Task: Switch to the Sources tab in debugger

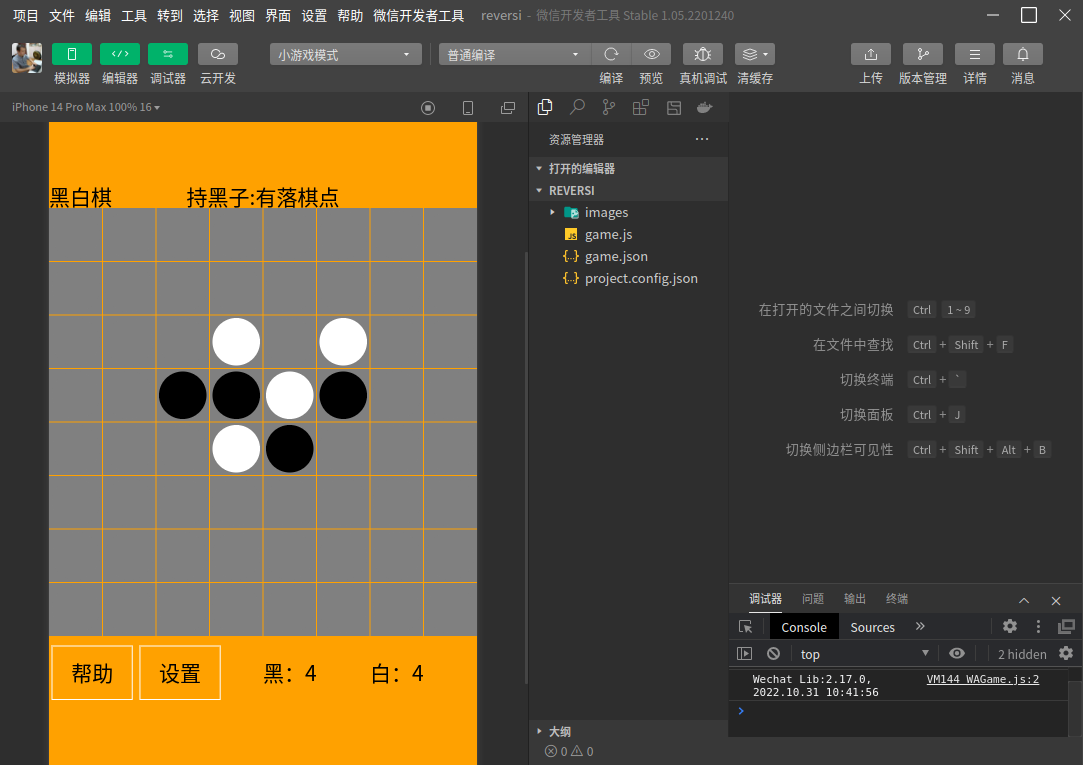Action: pos(872,626)
